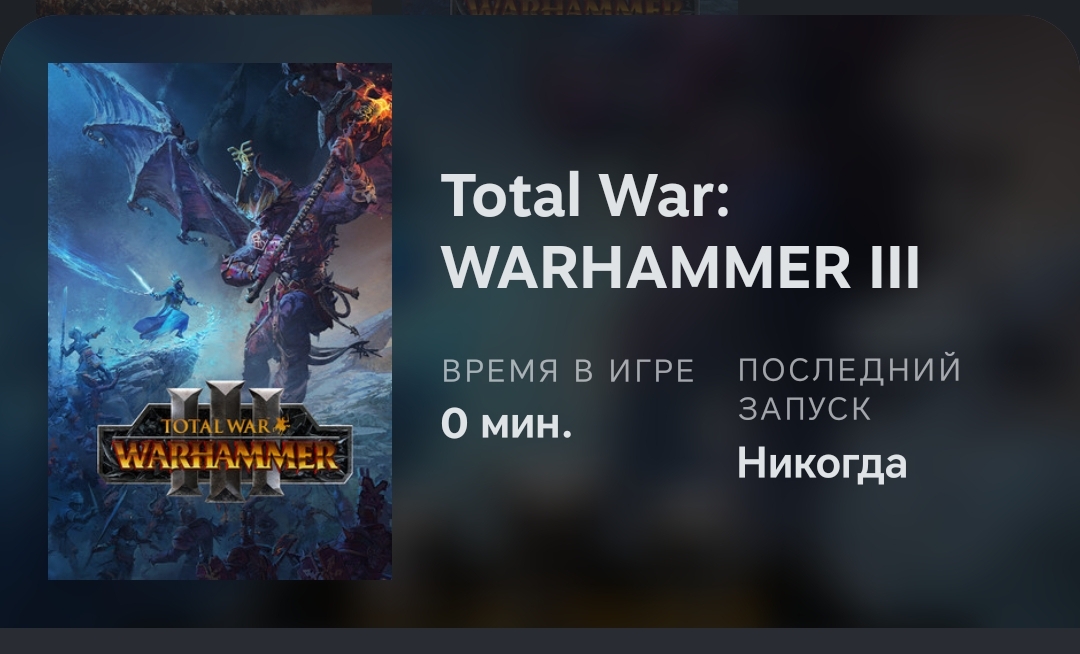This screenshot has height=654, width=1080.
Task: Click the dark bar below the game card
Action: 540,641
